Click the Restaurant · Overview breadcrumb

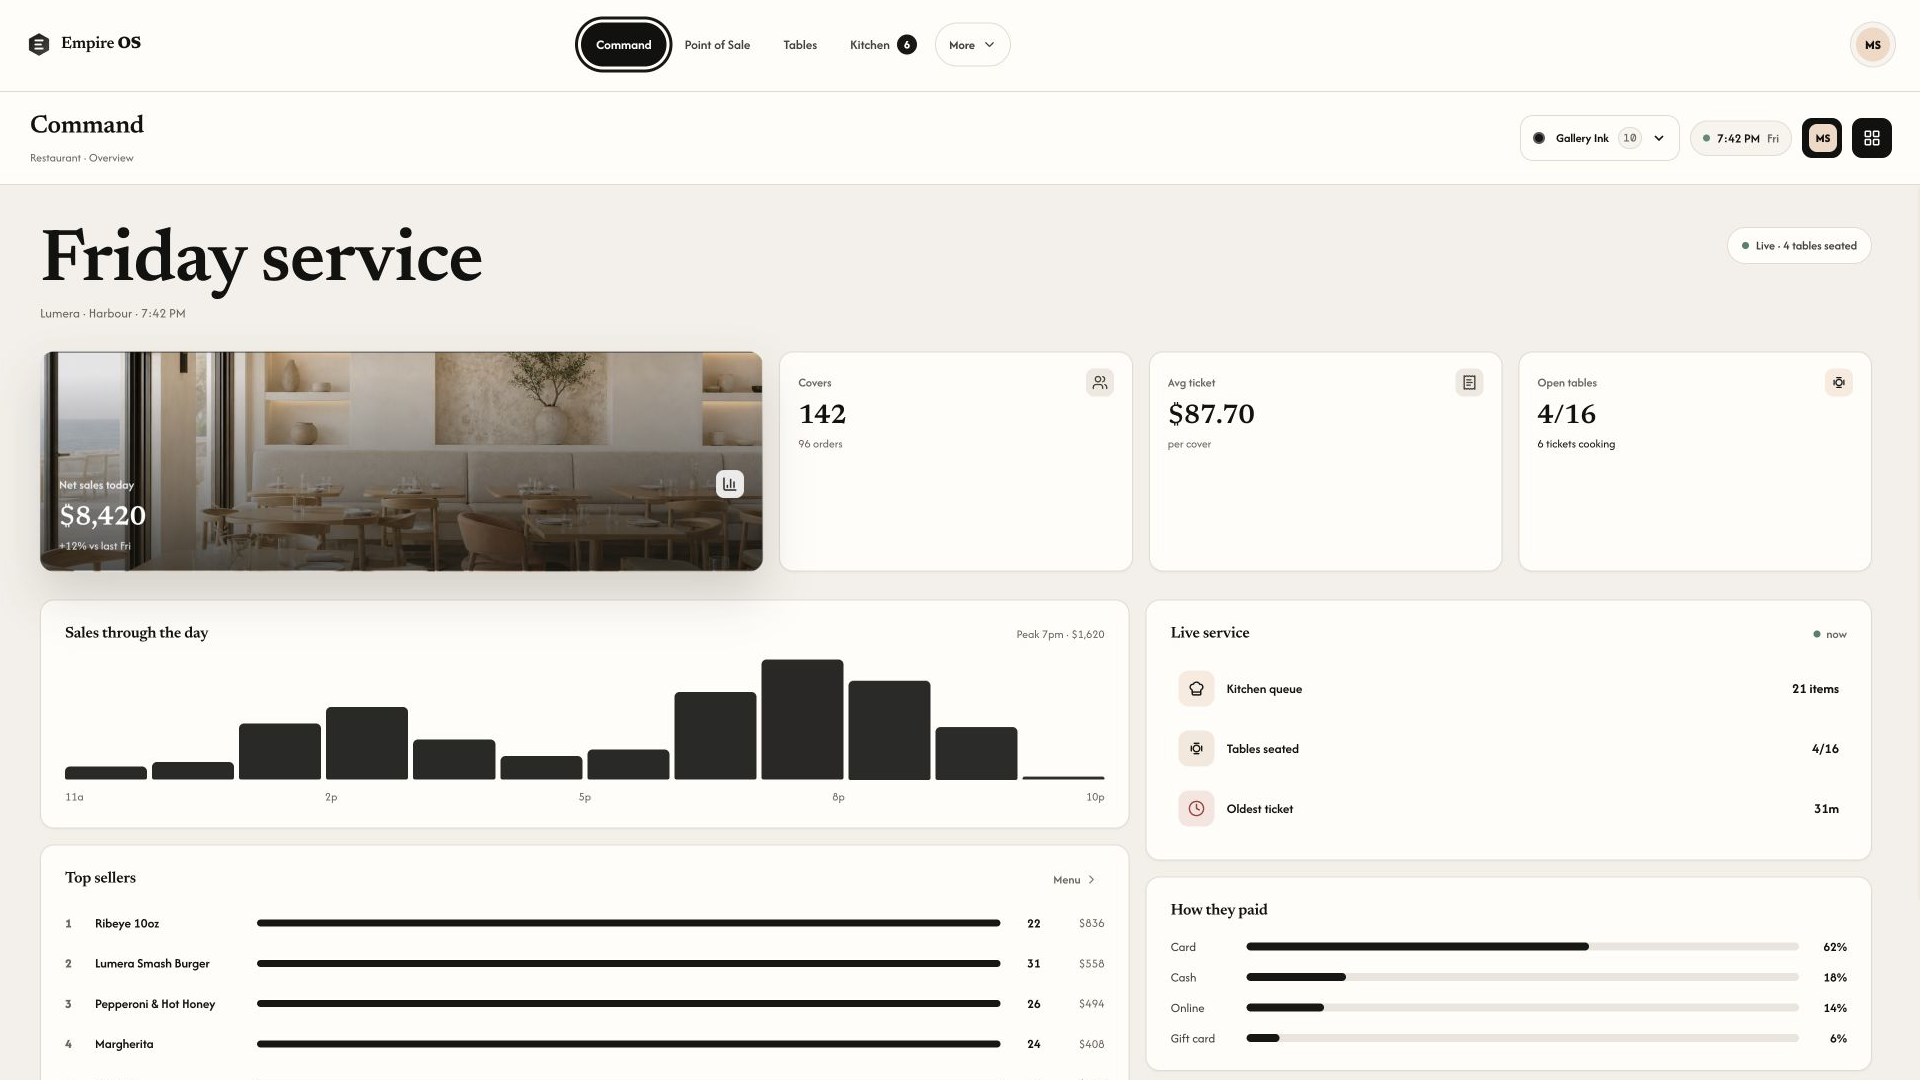pos(82,158)
